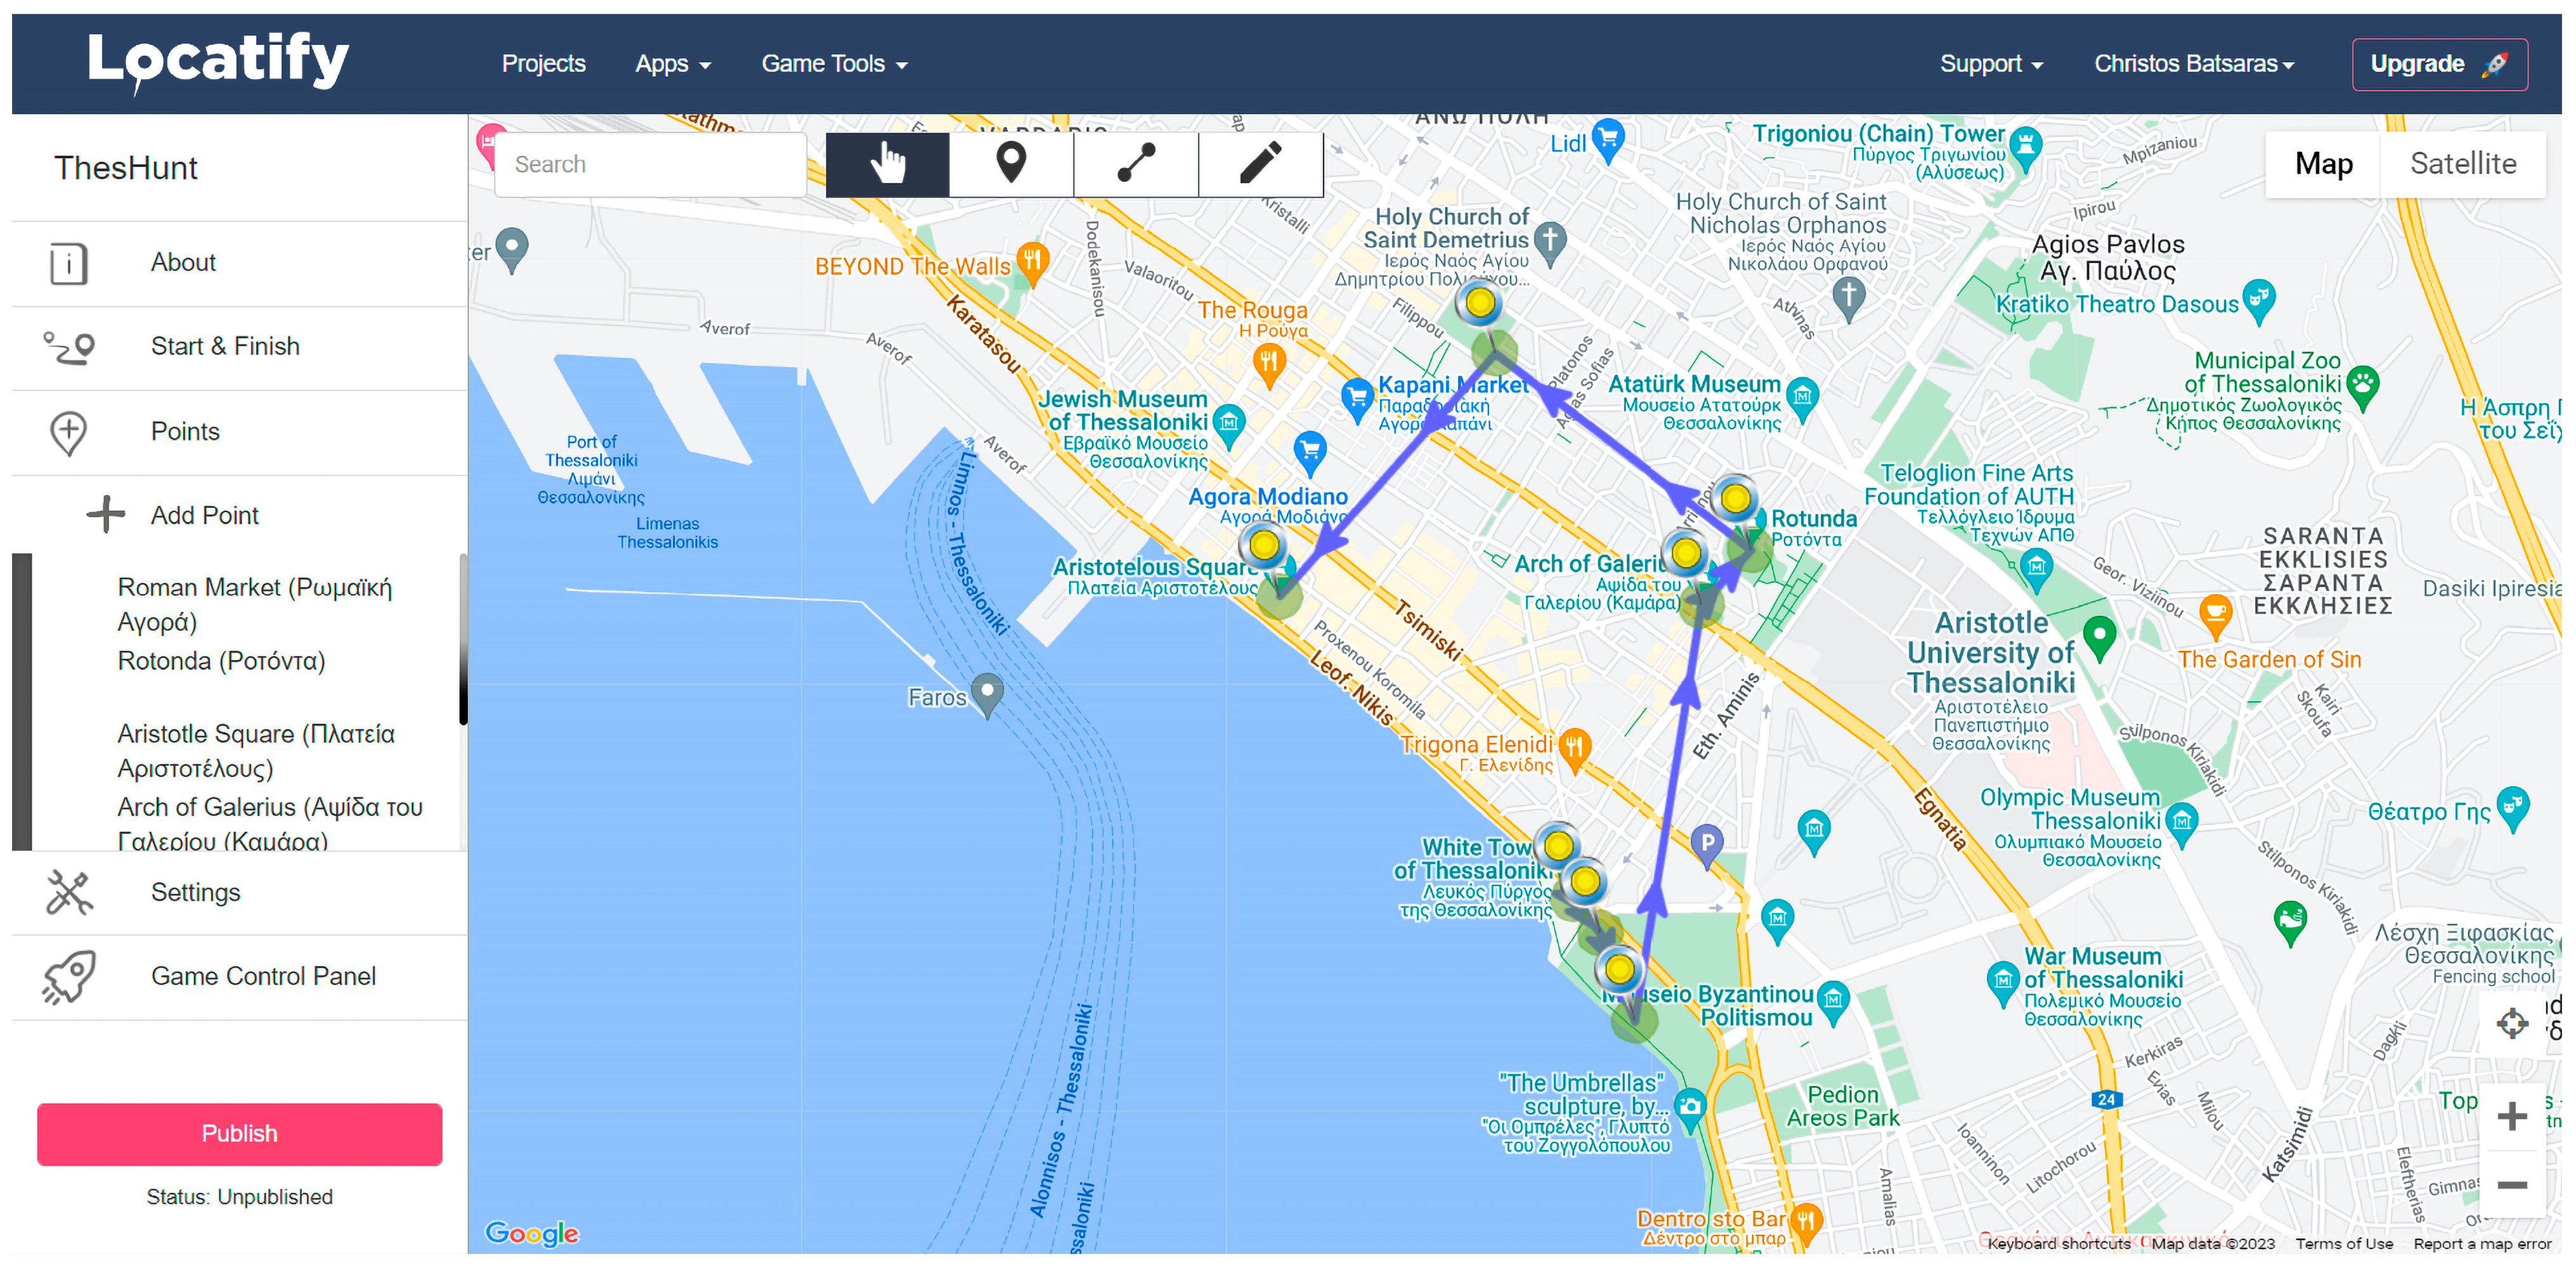Image resolution: width=2576 pixels, height=1266 pixels.
Task: Click the points list scrollbar
Action: click(x=463, y=640)
